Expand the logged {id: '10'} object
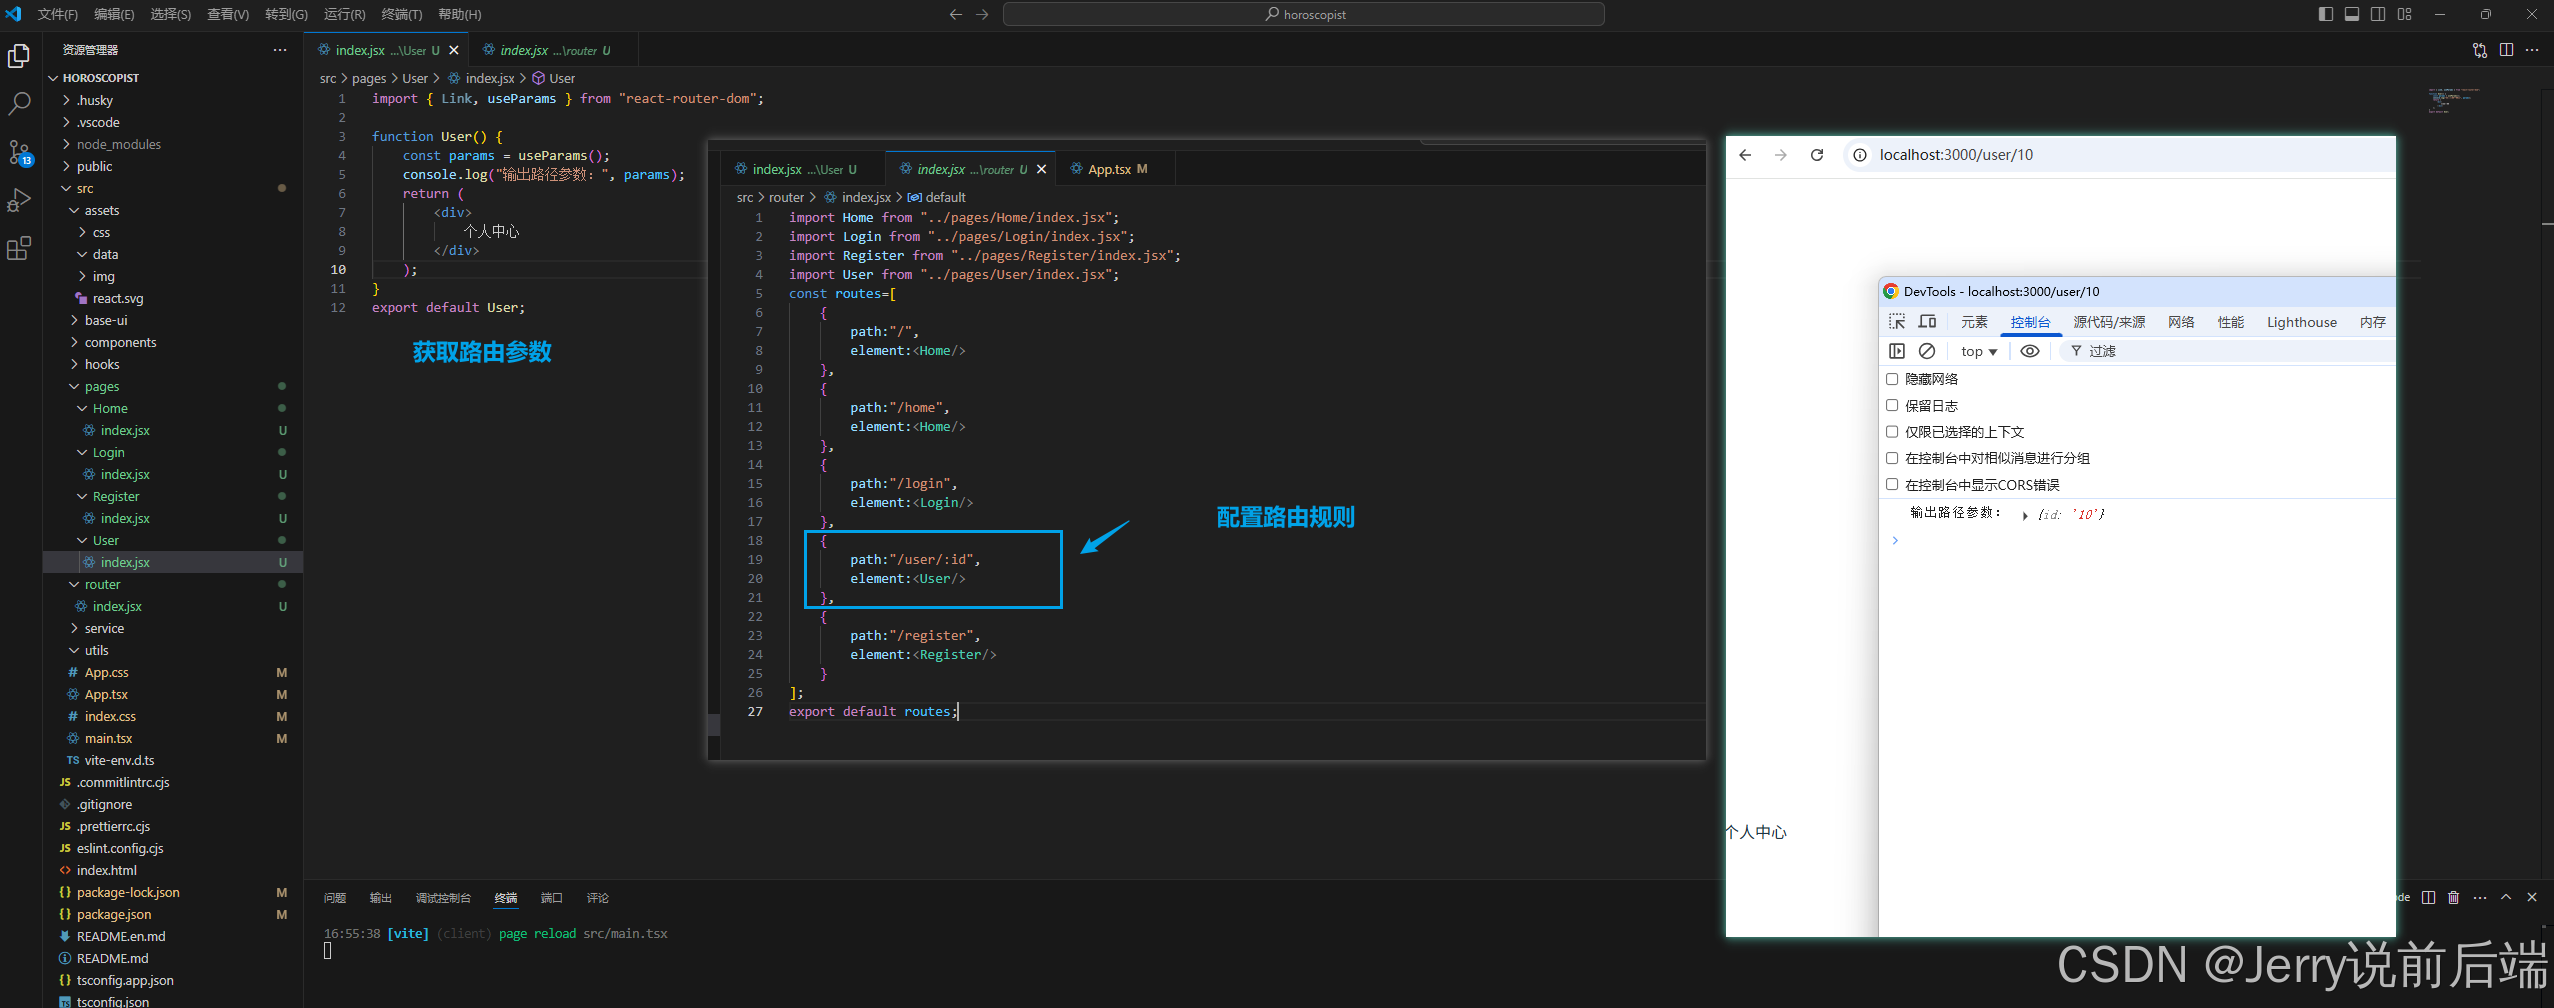Image resolution: width=2554 pixels, height=1008 pixels. click(x=2025, y=515)
